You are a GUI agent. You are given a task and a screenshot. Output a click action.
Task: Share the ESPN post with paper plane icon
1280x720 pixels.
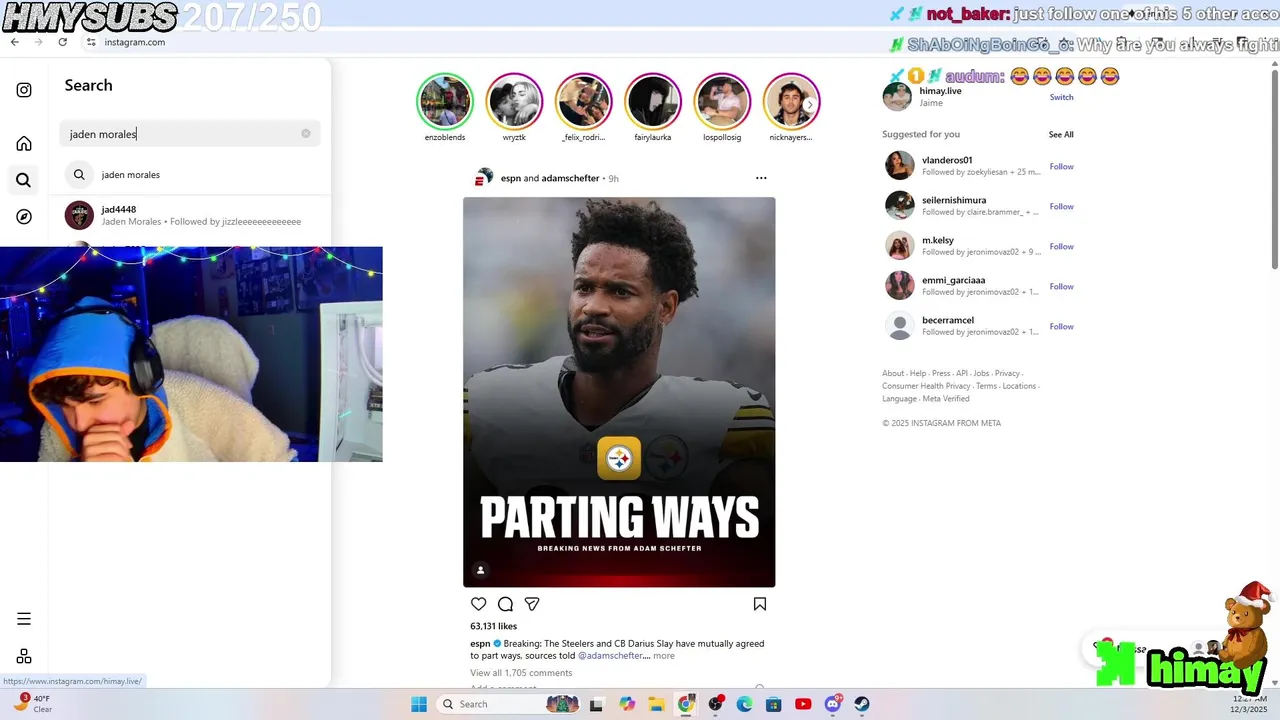click(532, 604)
